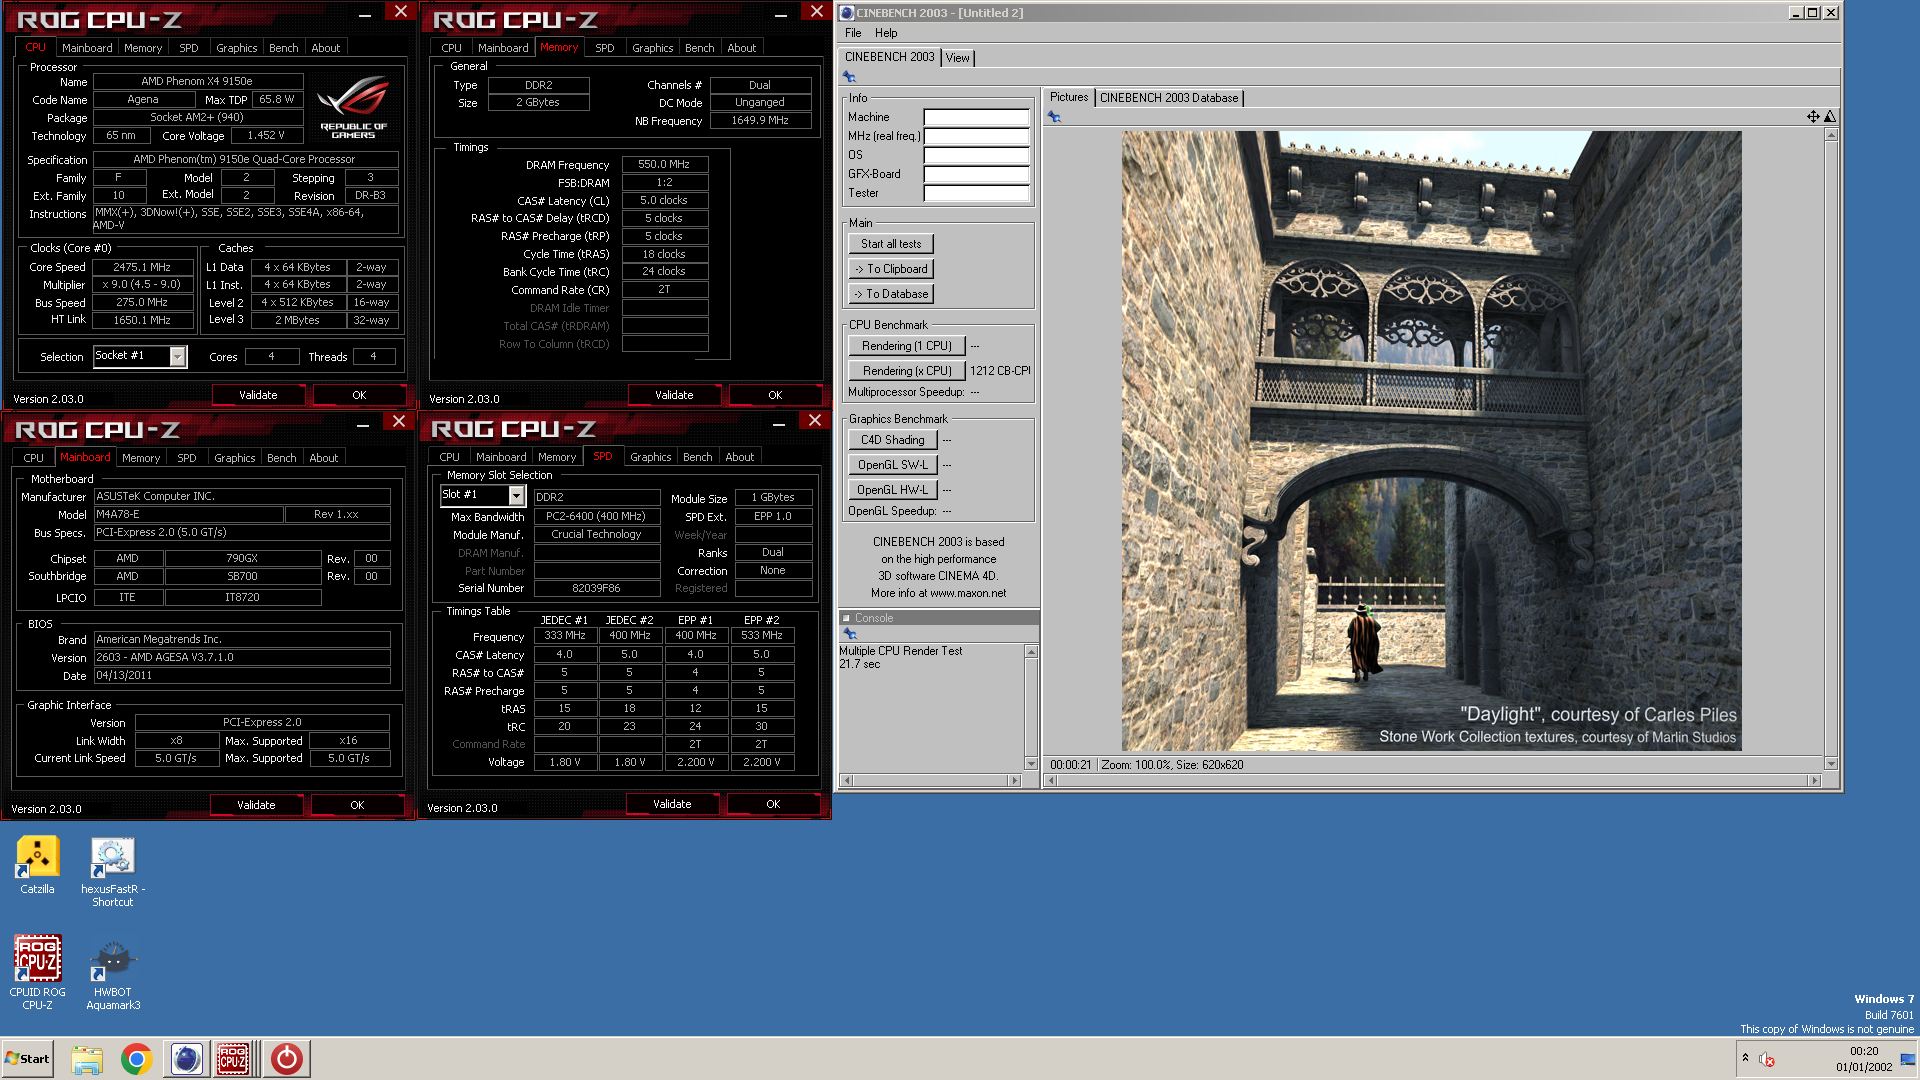The width and height of the screenshot is (1920, 1080).
Task: Click the display icon in system tray
Action: pyautogui.click(x=1908, y=1059)
